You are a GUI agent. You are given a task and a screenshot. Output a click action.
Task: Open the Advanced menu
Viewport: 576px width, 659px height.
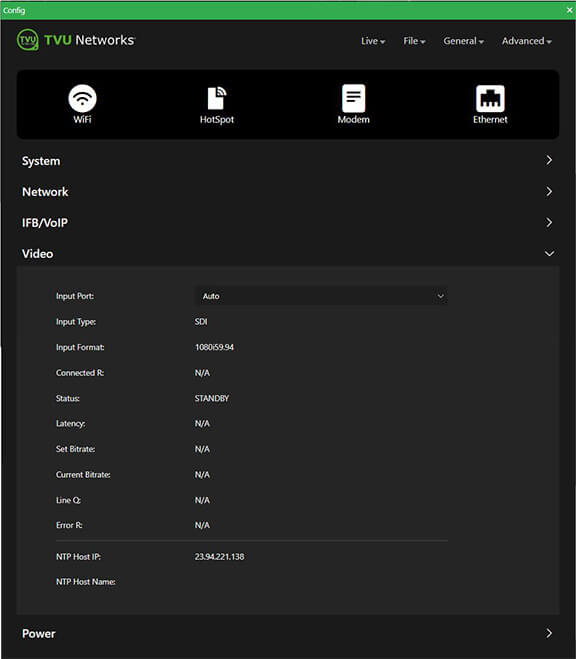(526, 41)
